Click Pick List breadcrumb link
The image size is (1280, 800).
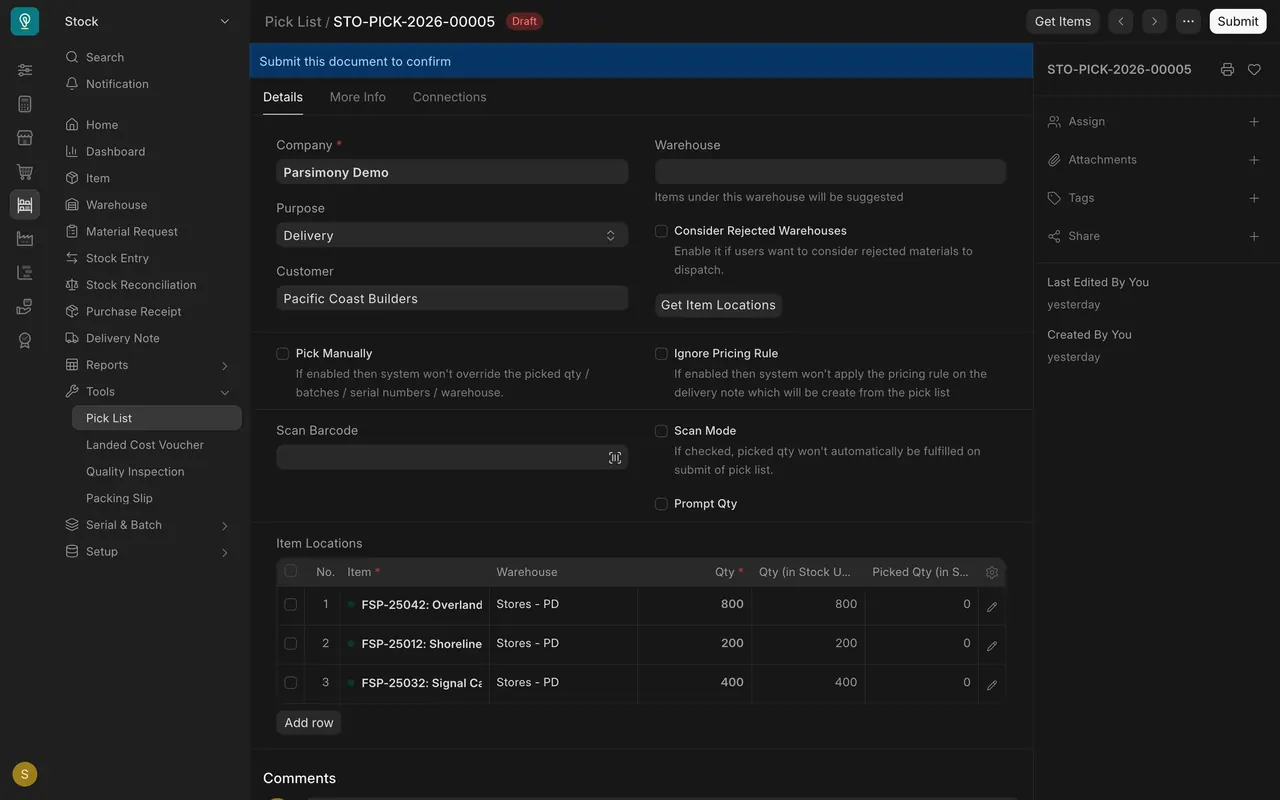point(293,21)
